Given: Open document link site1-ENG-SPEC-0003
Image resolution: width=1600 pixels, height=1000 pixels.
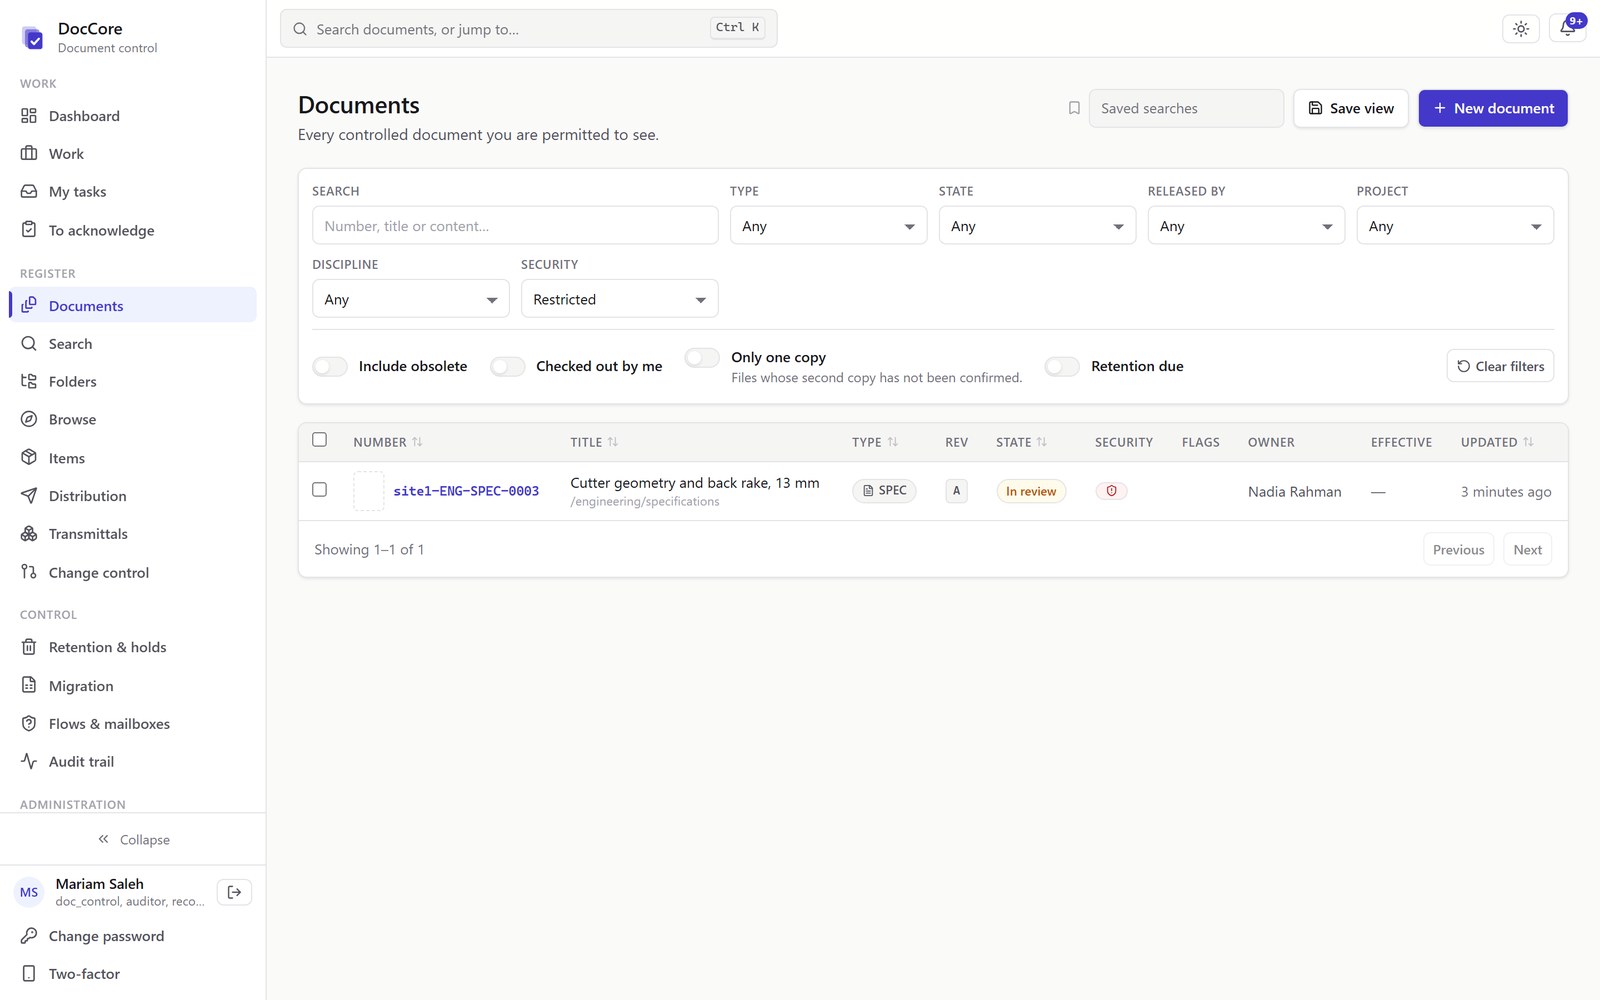Looking at the screenshot, I should pyautogui.click(x=466, y=491).
